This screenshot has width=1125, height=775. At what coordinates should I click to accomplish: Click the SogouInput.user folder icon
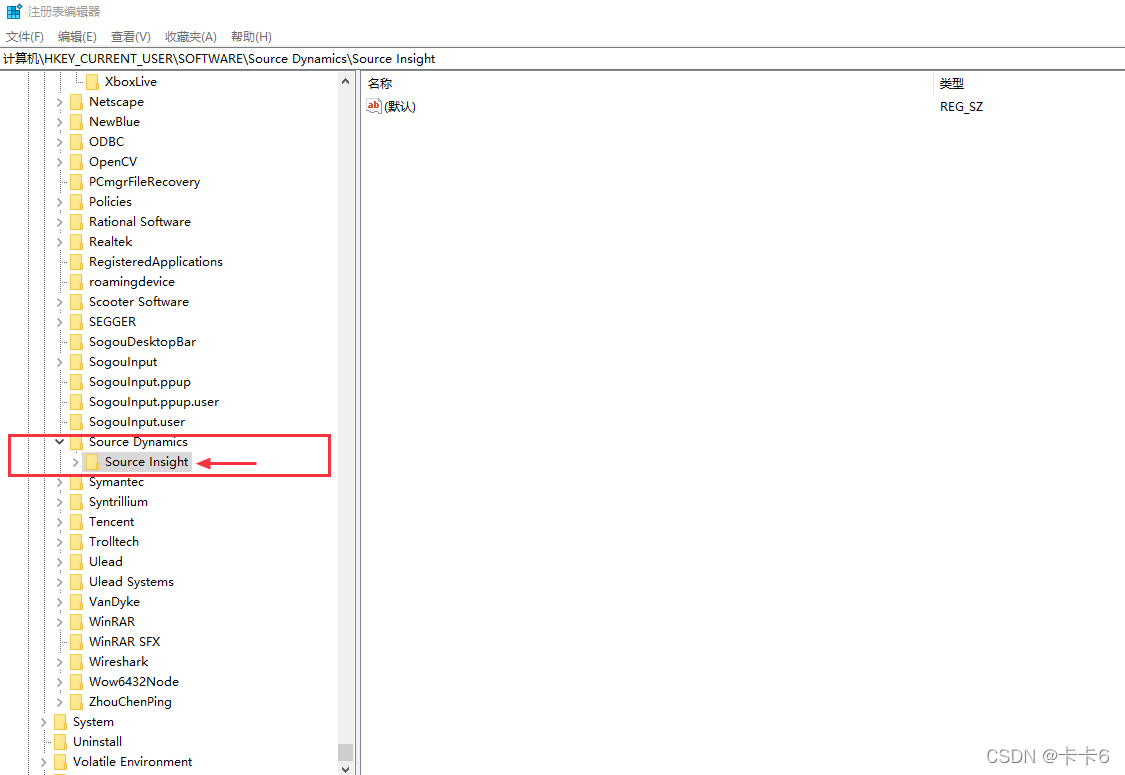[x=77, y=422]
